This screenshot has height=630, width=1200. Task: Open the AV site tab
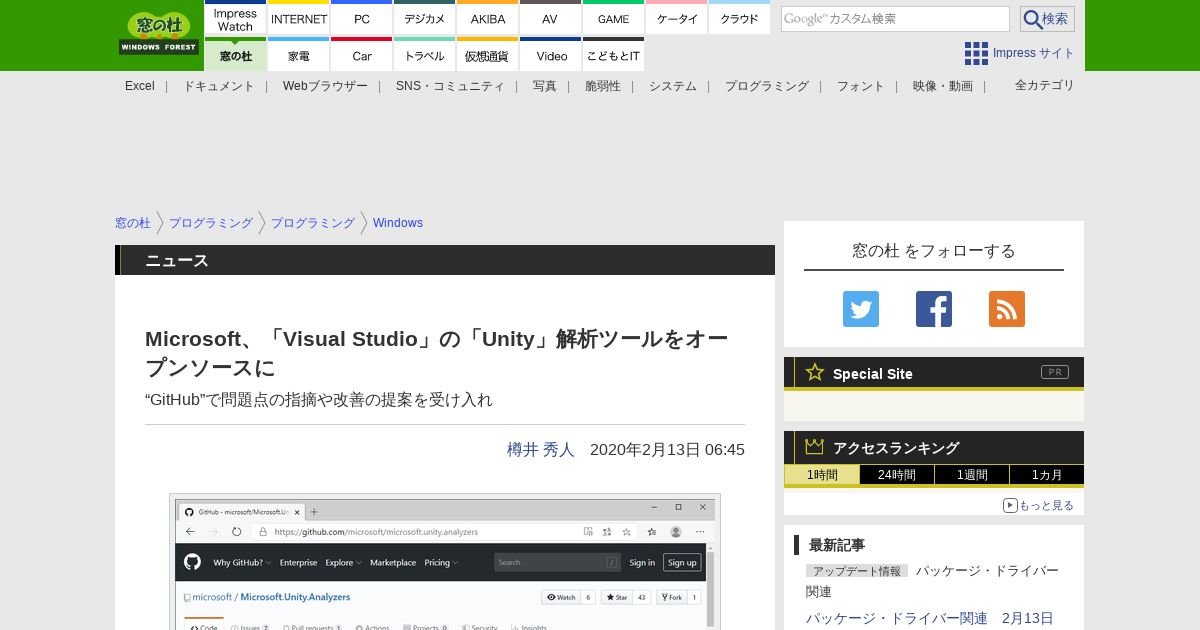tap(550, 18)
